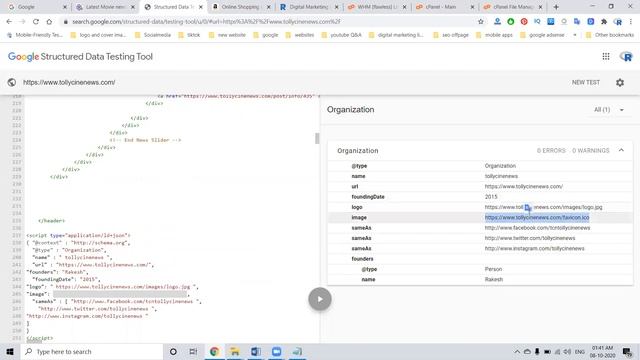This screenshot has height=360, width=640.
Task: Open the Windows Start menu
Action: click(x=10, y=351)
